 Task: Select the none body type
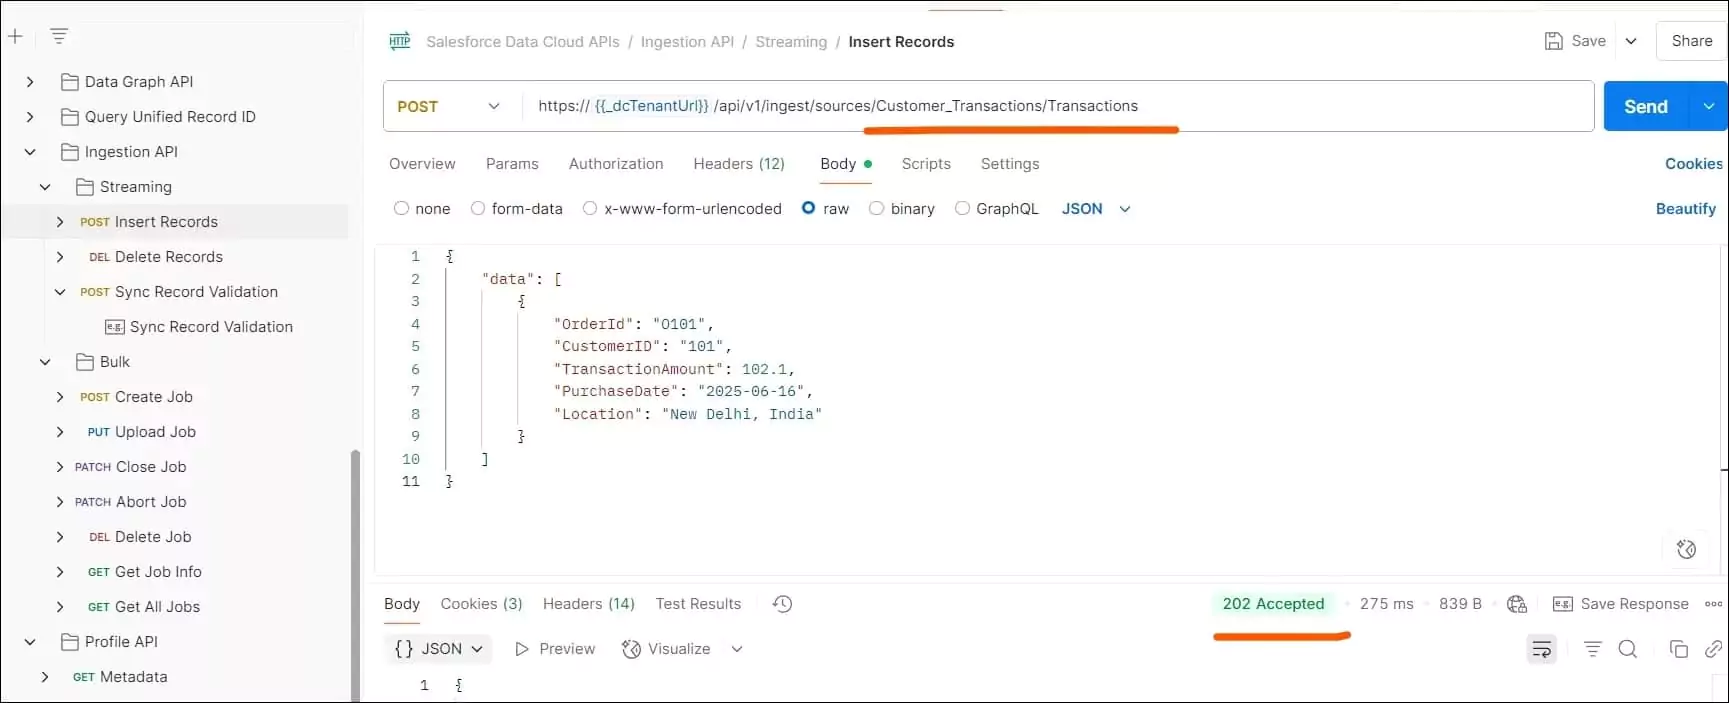pyautogui.click(x=401, y=208)
